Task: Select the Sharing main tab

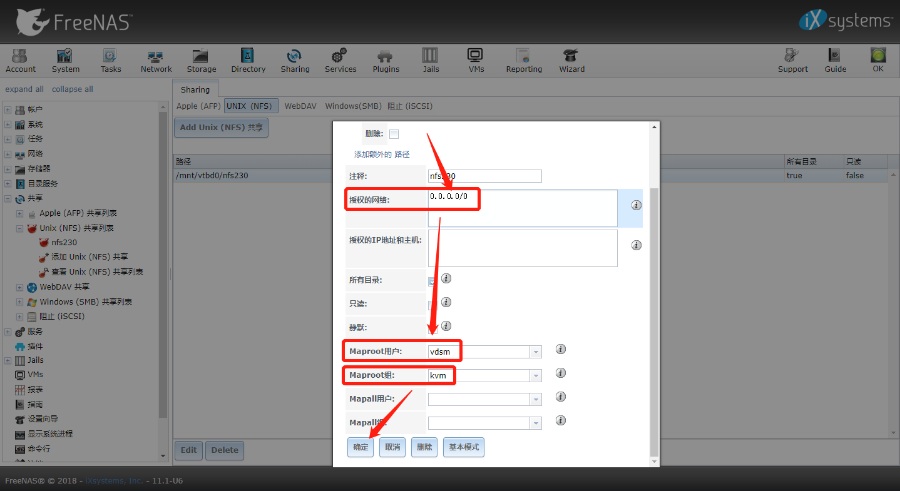Action: tap(195, 90)
